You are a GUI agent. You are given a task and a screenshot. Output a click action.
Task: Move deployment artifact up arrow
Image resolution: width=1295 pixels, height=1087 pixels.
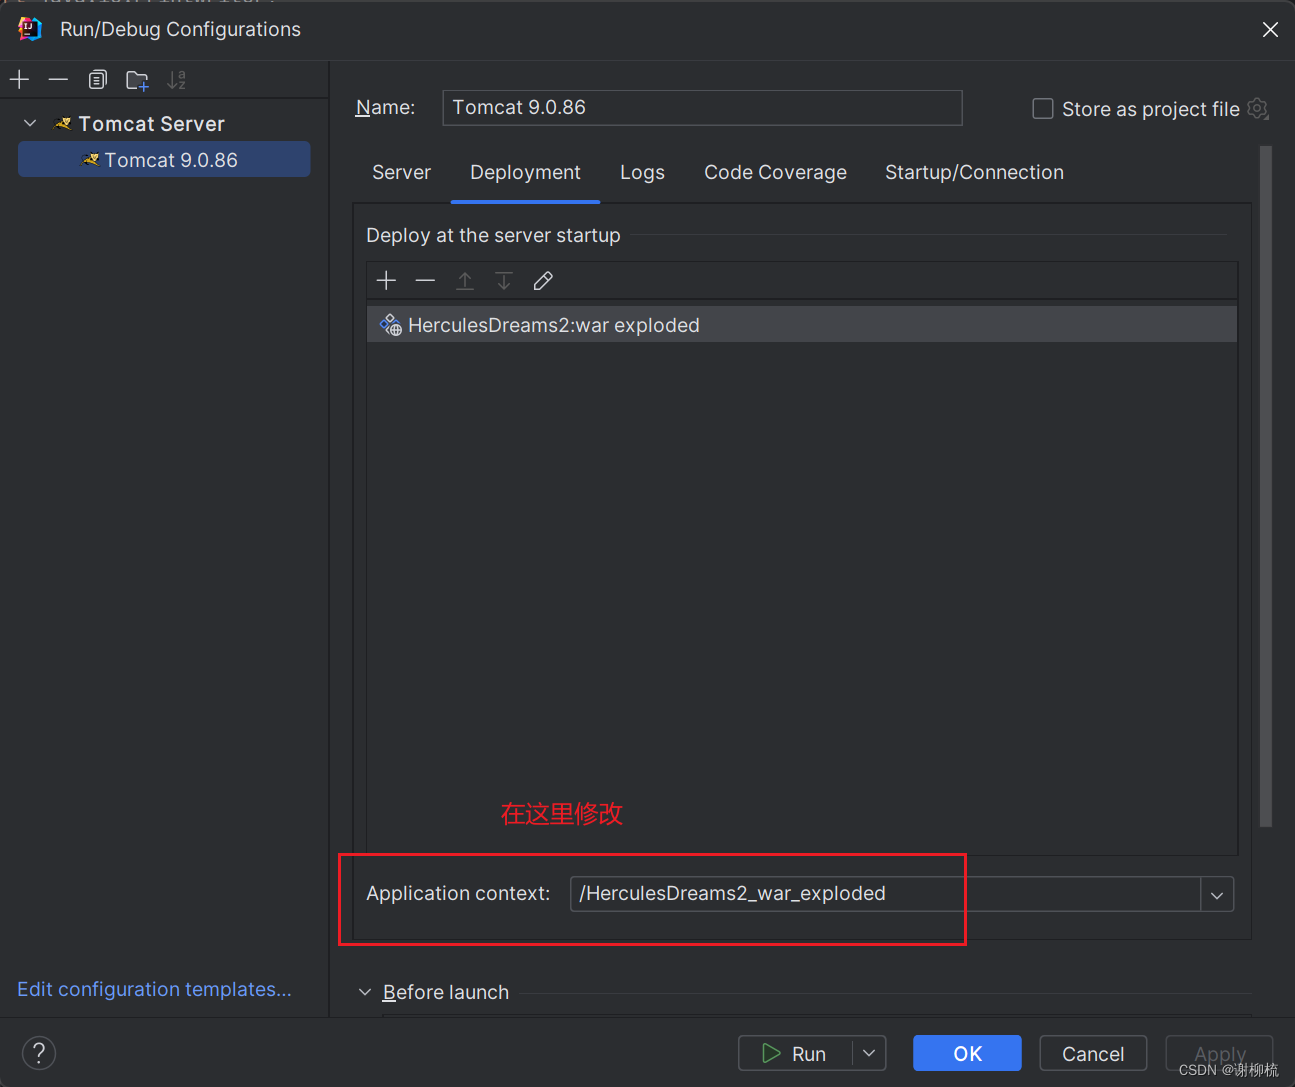pos(465,281)
